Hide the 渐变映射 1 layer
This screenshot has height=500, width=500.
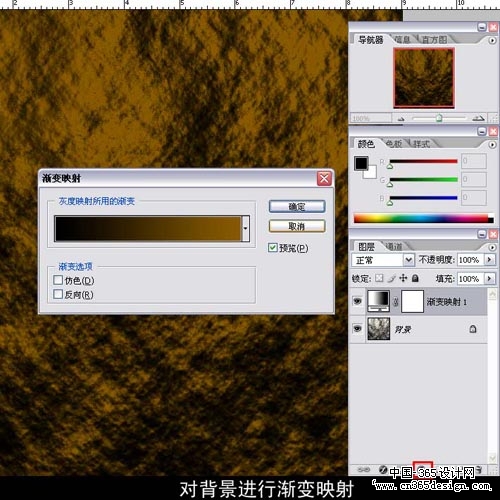click(357, 301)
